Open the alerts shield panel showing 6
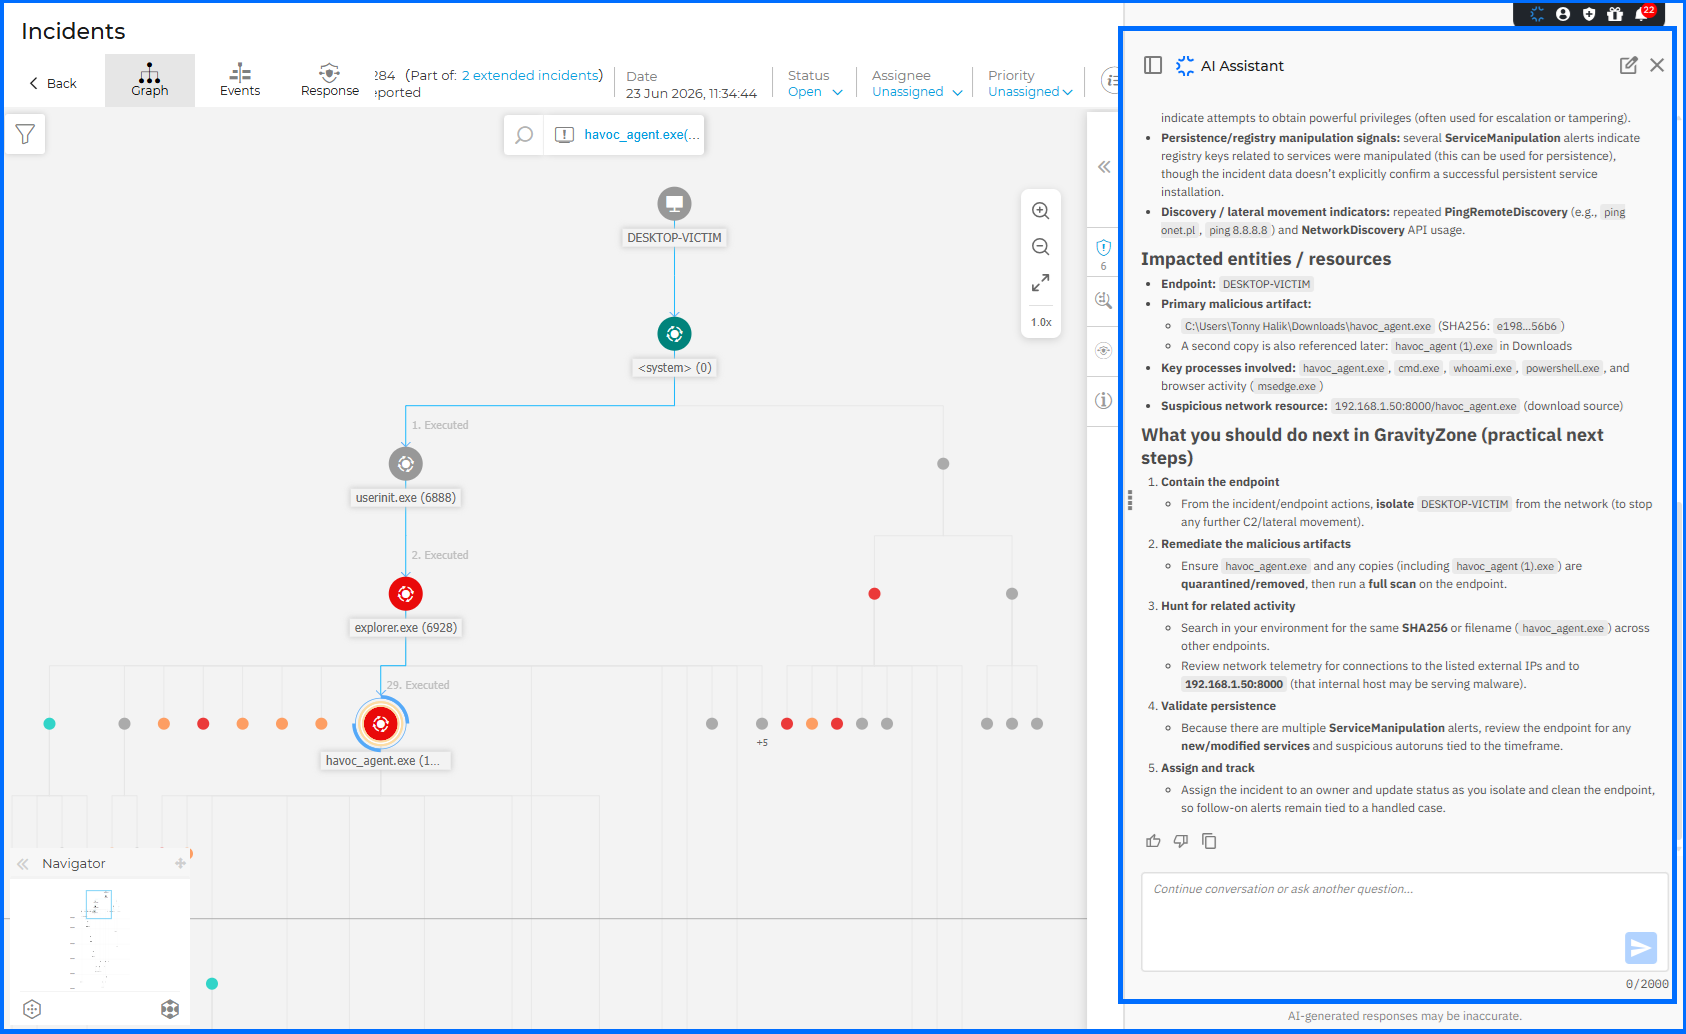Viewport: 1686px width, 1034px height. [x=1103, y=253]
